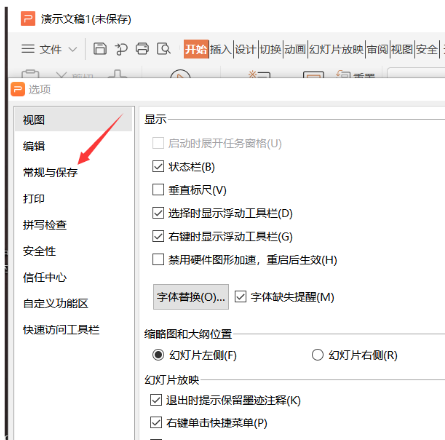Click the Undo icon in quick toolbar
The height and width of the screenshot is (440, 445).
(x=121, y=49)
